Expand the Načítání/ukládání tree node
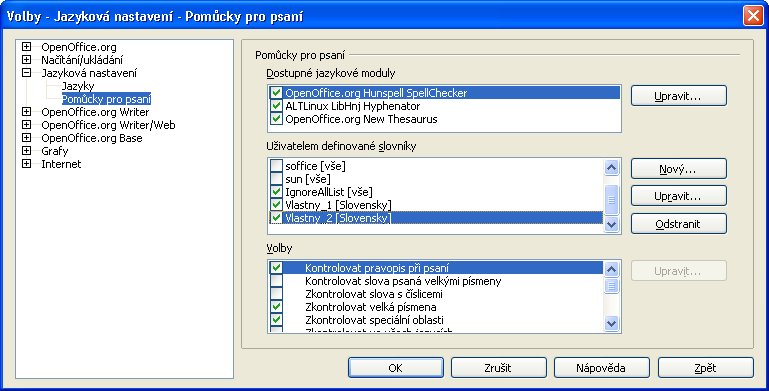 [26, 60]
